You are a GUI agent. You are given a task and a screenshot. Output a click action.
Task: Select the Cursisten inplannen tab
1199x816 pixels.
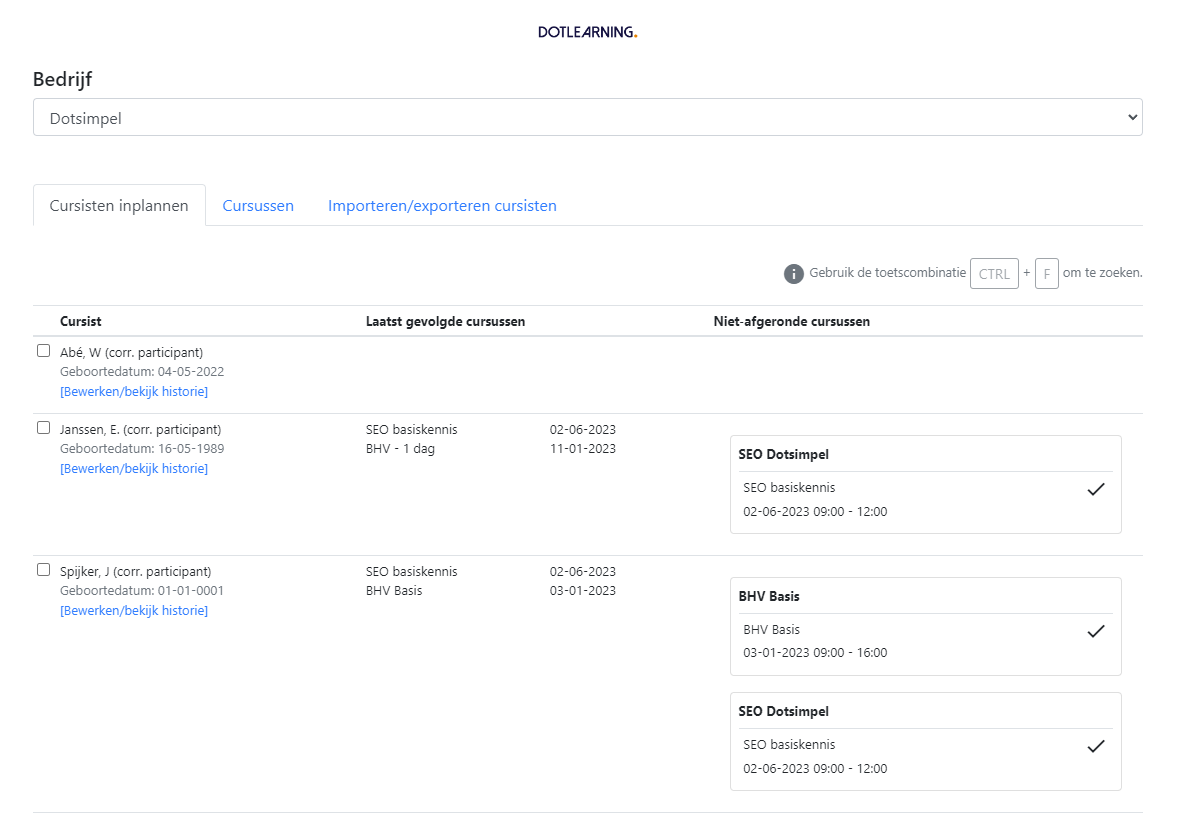(x=119, y=206)
